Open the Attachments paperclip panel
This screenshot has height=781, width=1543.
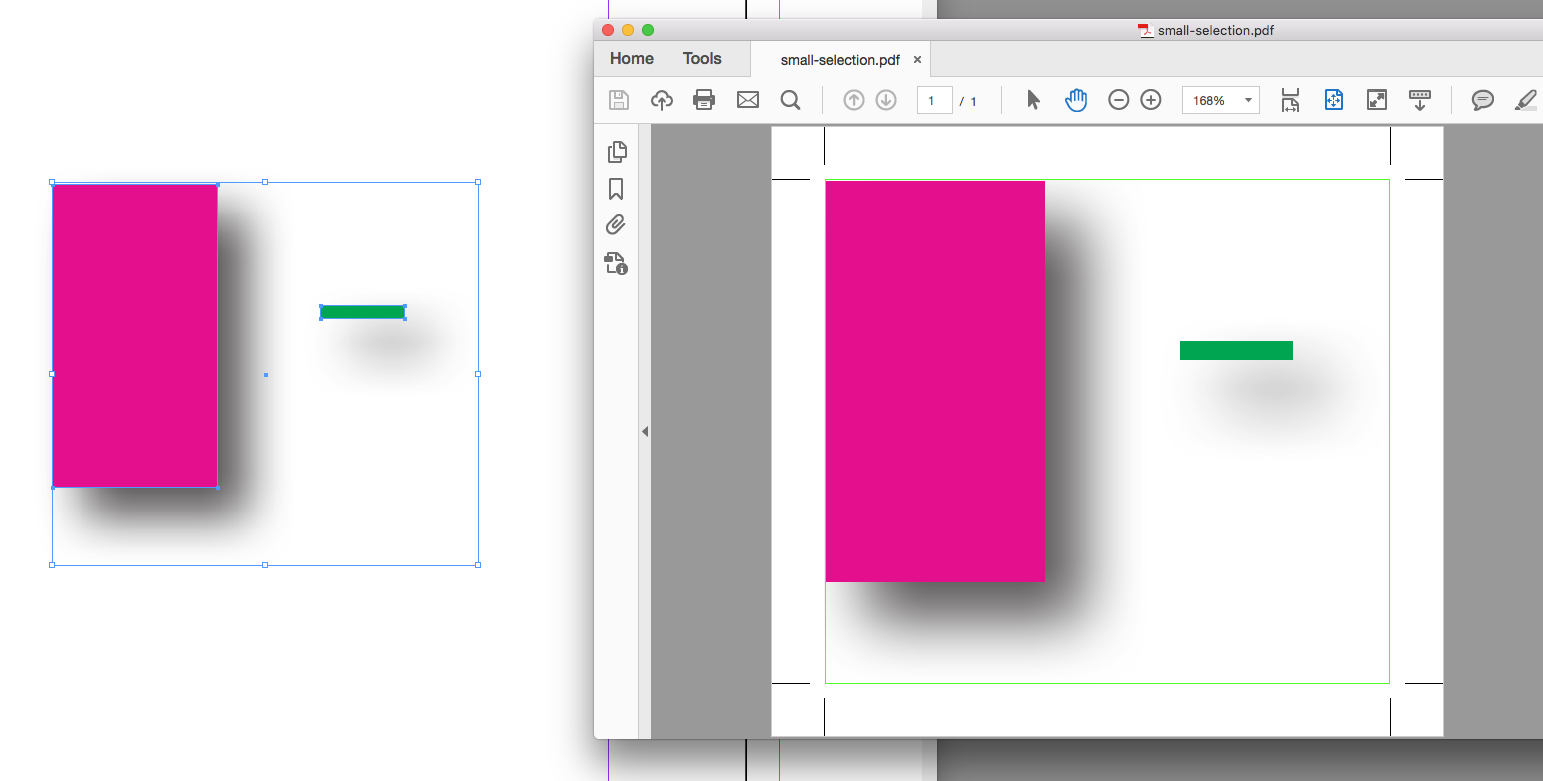pyautogui.click(x=616, y=225)
